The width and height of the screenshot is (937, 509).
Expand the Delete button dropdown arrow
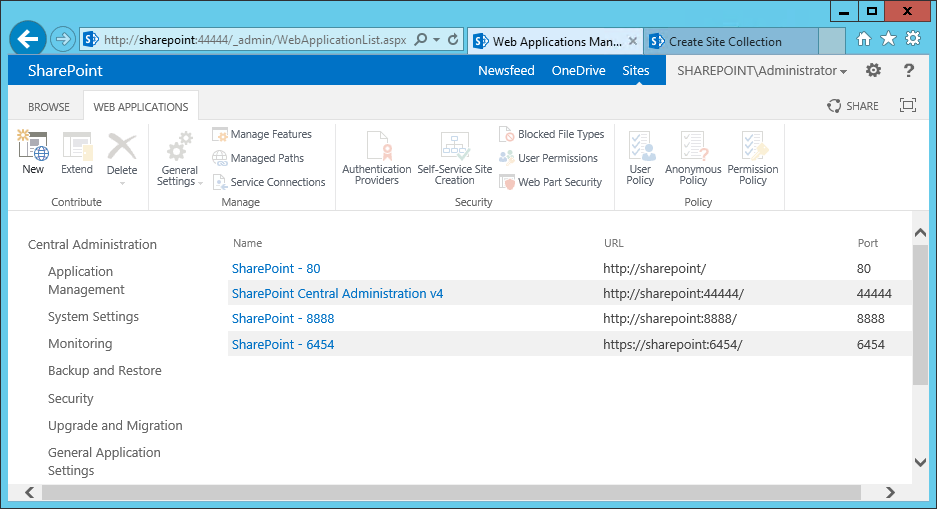(x=122, y=183)
